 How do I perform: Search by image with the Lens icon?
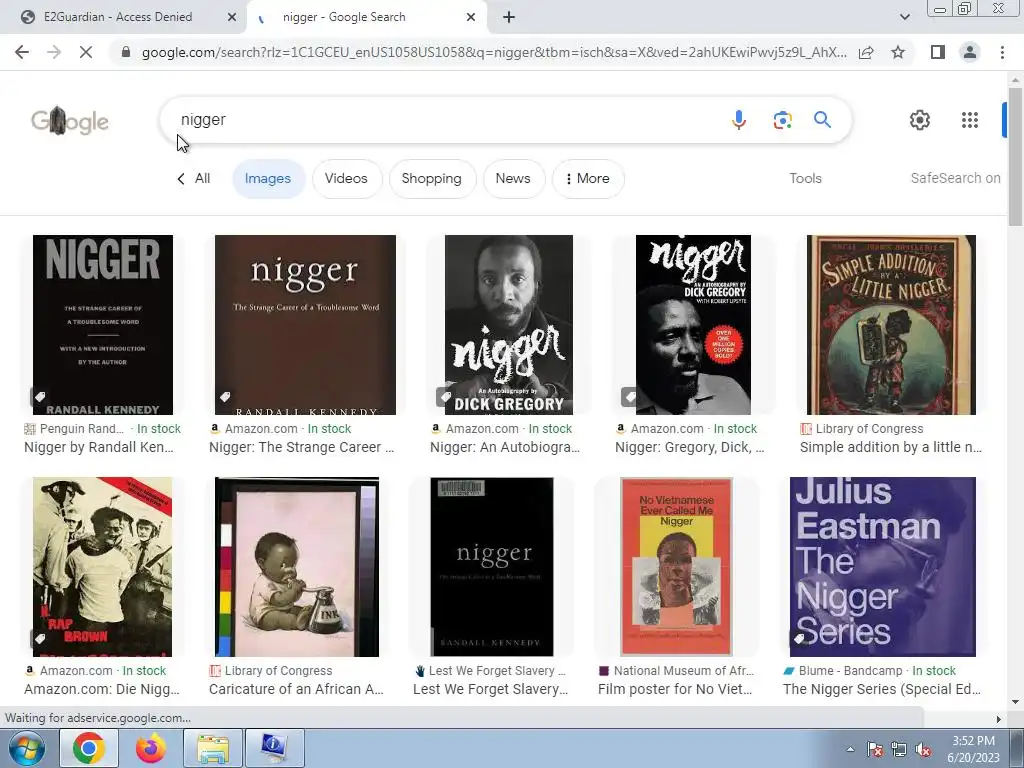click(782, 120)
